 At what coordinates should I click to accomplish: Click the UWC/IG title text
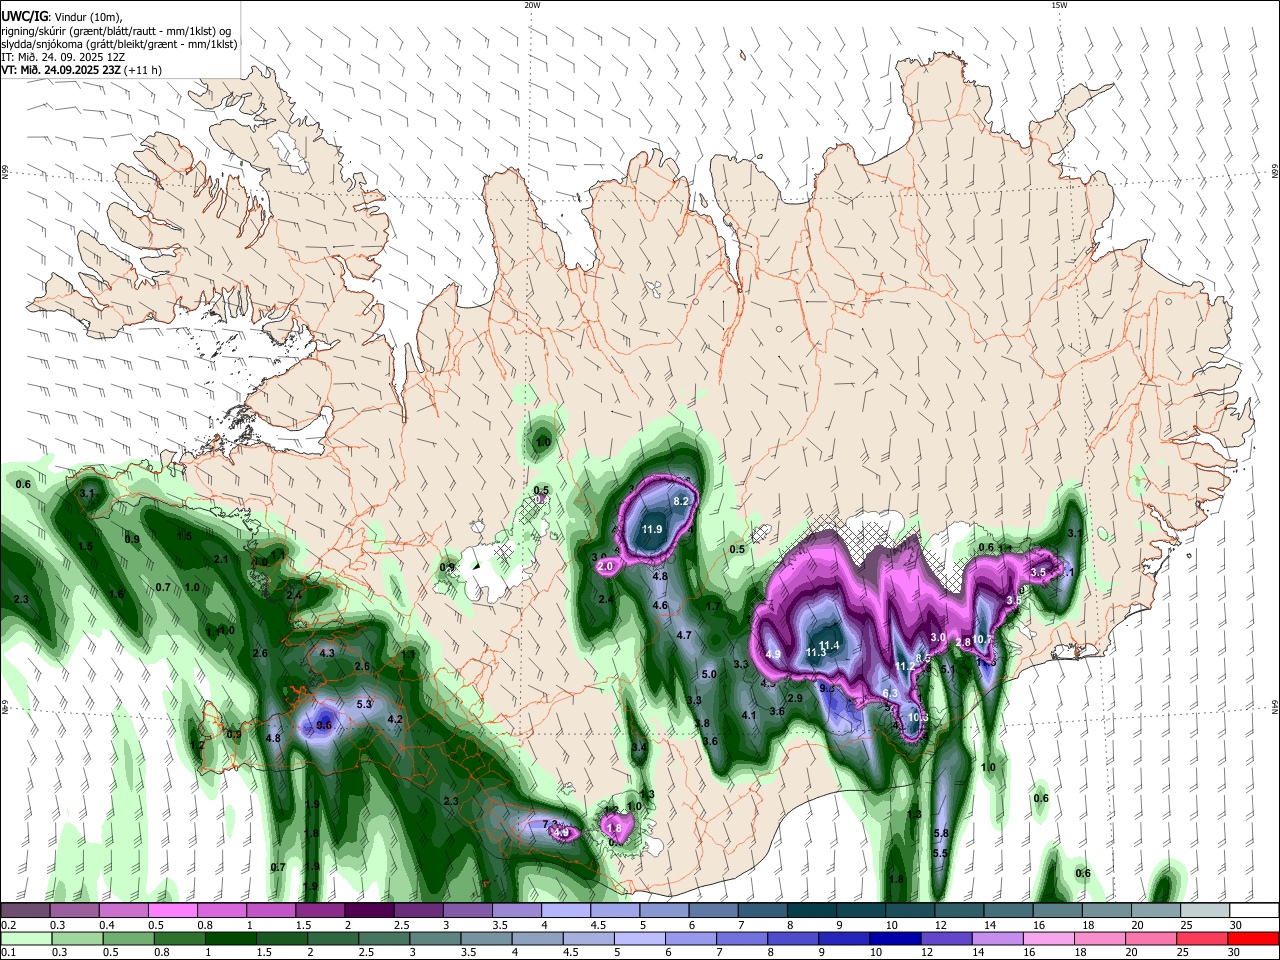23,16
